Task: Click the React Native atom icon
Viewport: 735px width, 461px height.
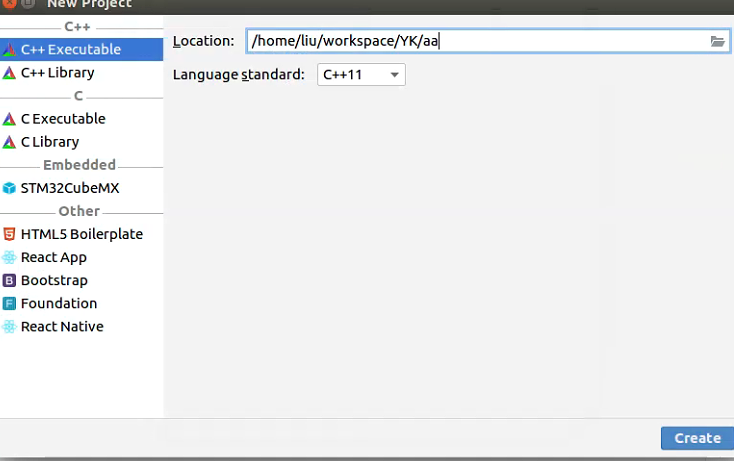Action: pyautogui.click(x=9, y=326)
